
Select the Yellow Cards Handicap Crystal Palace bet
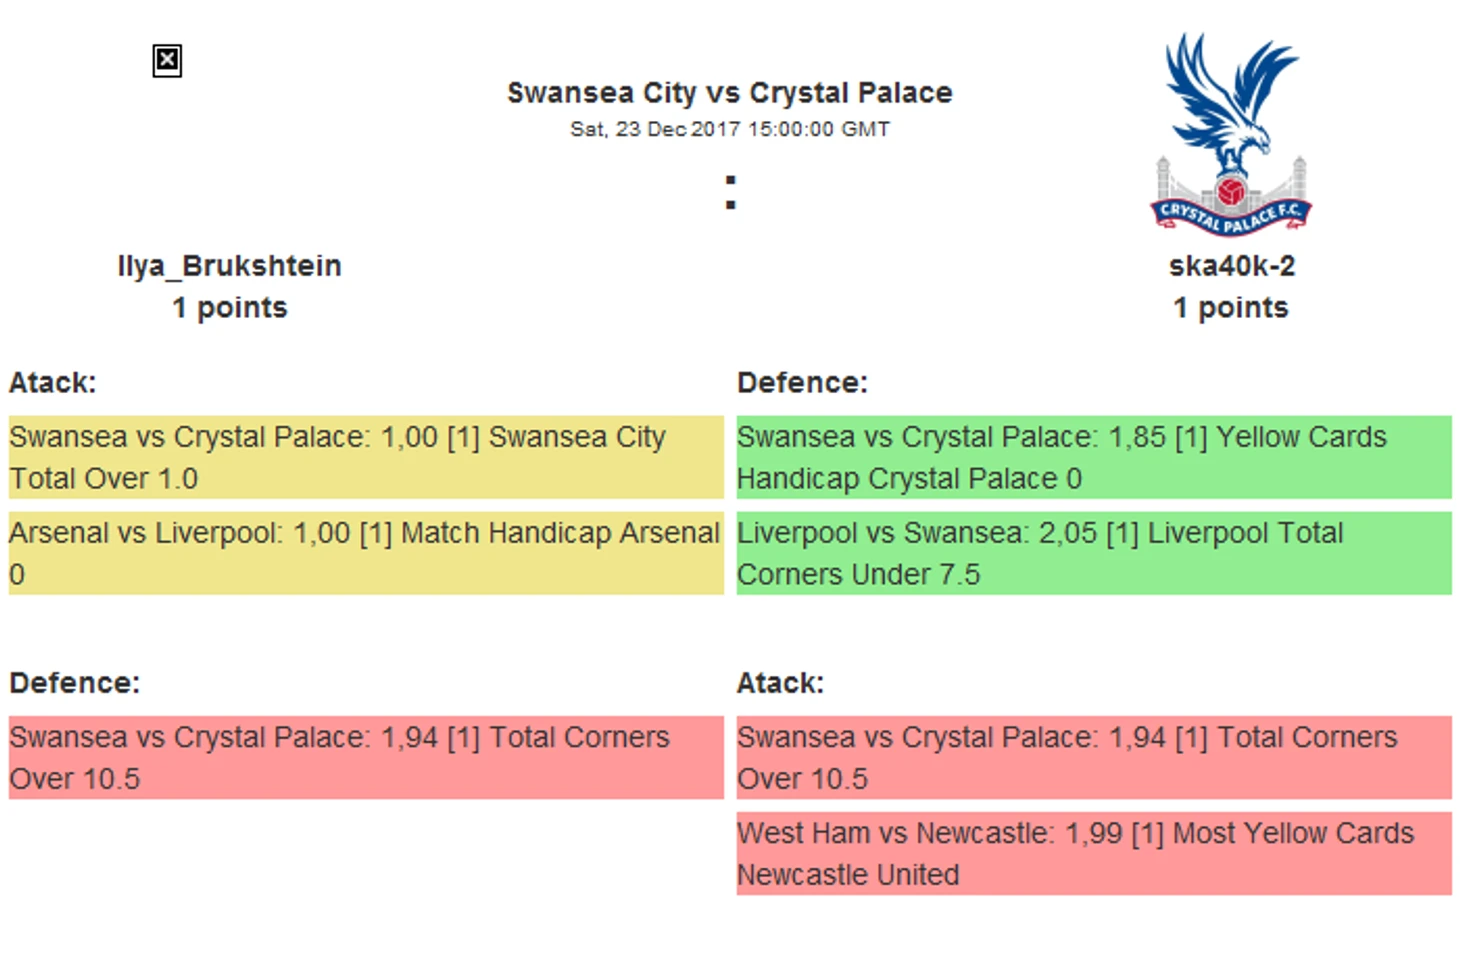click(1093, 457)
